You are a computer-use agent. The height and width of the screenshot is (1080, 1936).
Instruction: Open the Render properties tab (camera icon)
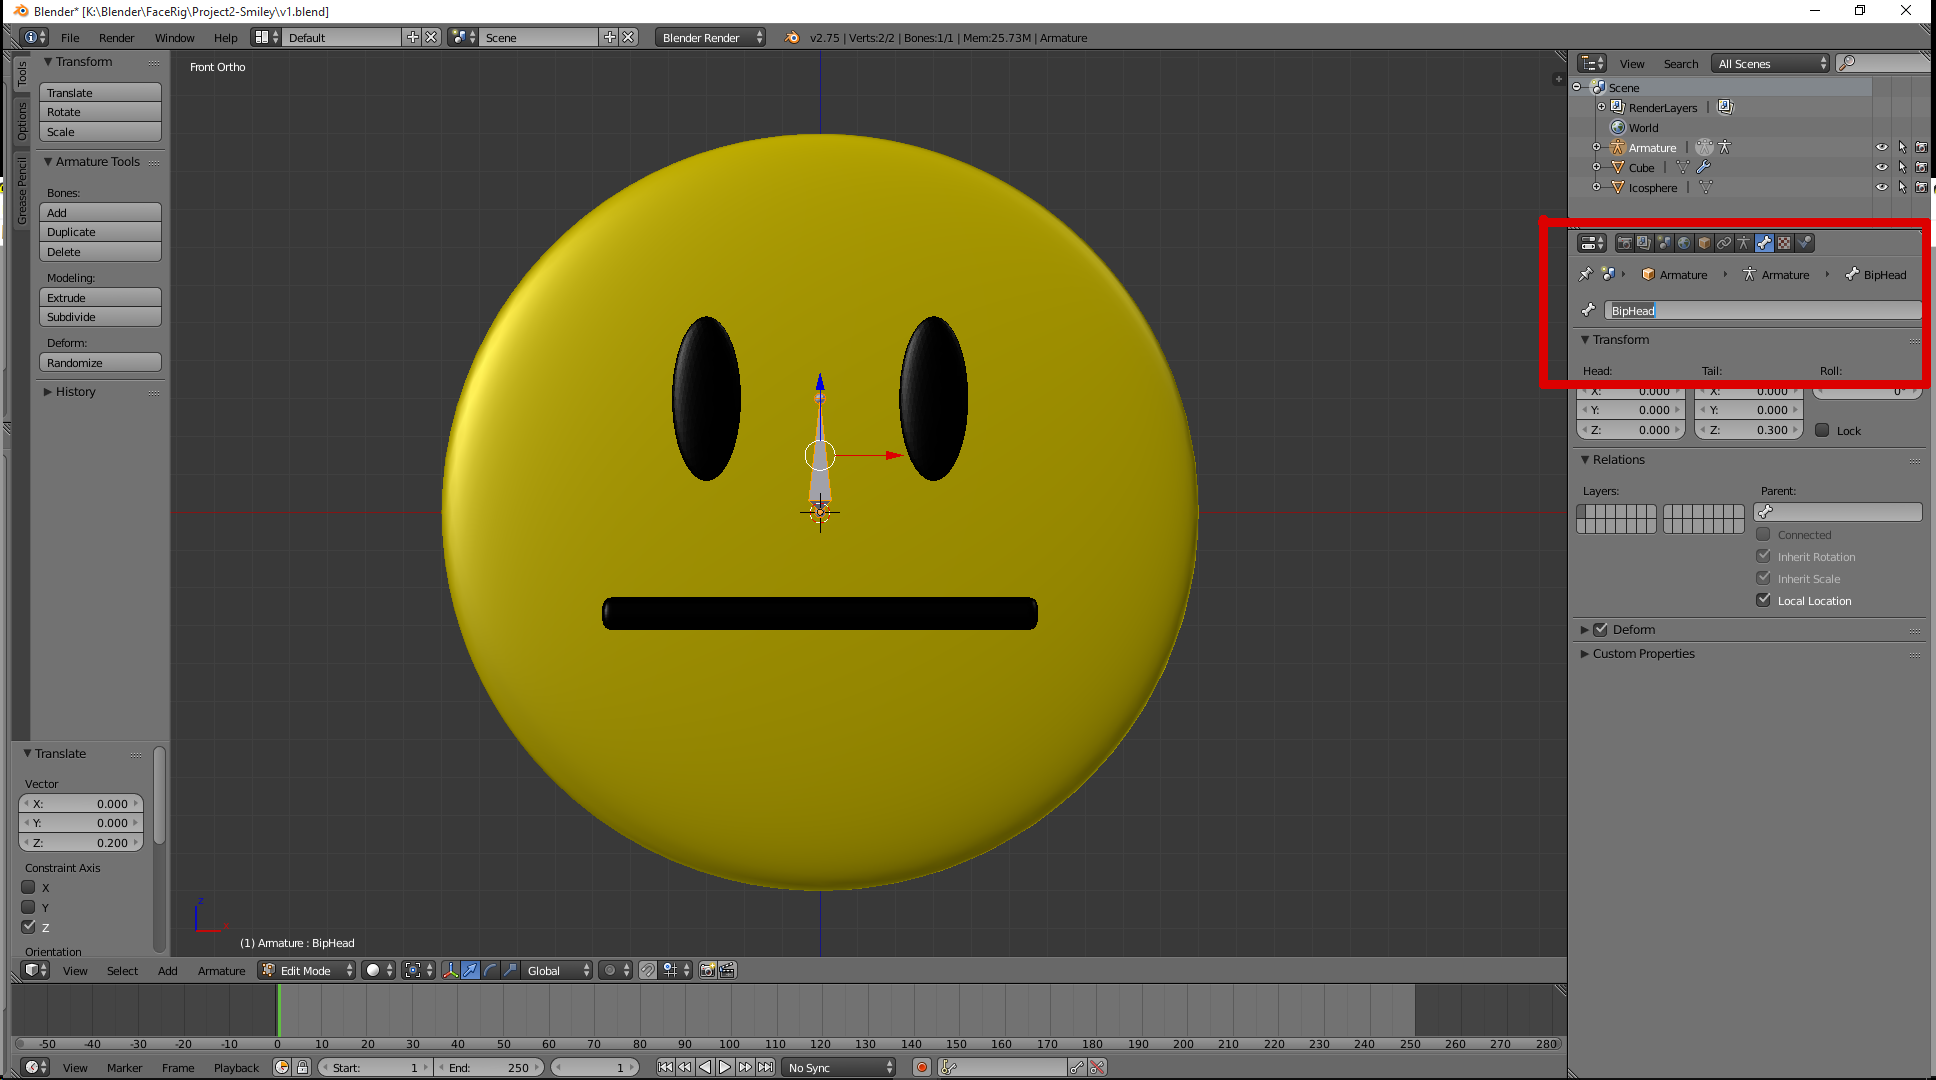tap(1624, 243)
